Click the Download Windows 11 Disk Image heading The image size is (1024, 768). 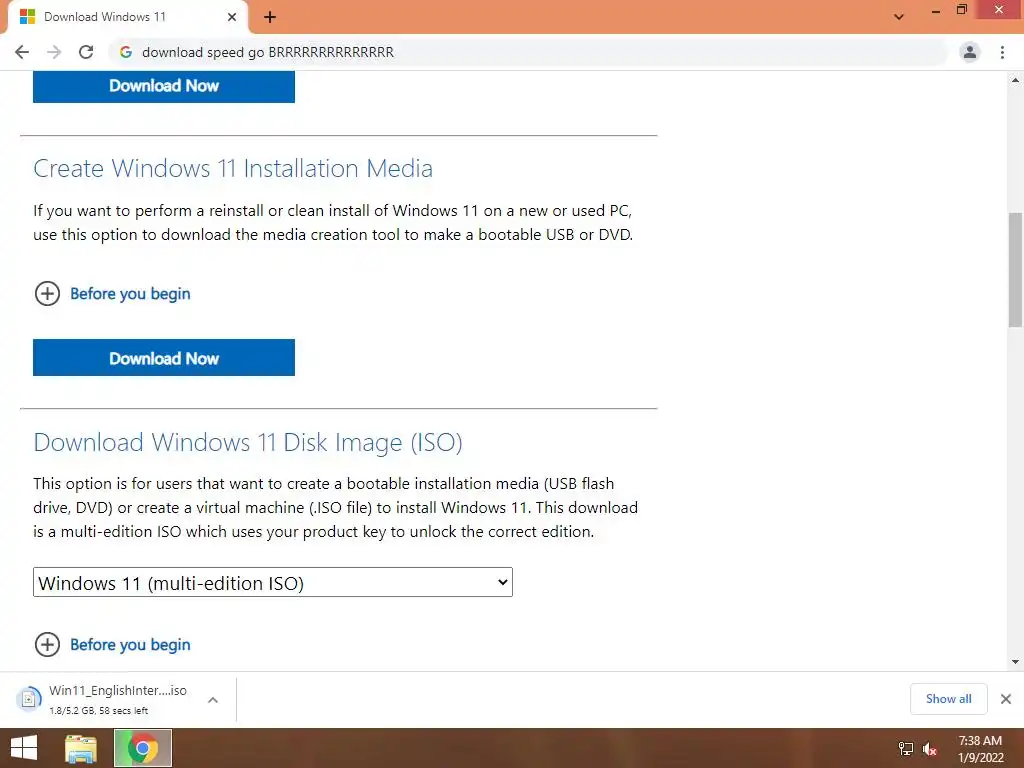[x=248, y=442]
